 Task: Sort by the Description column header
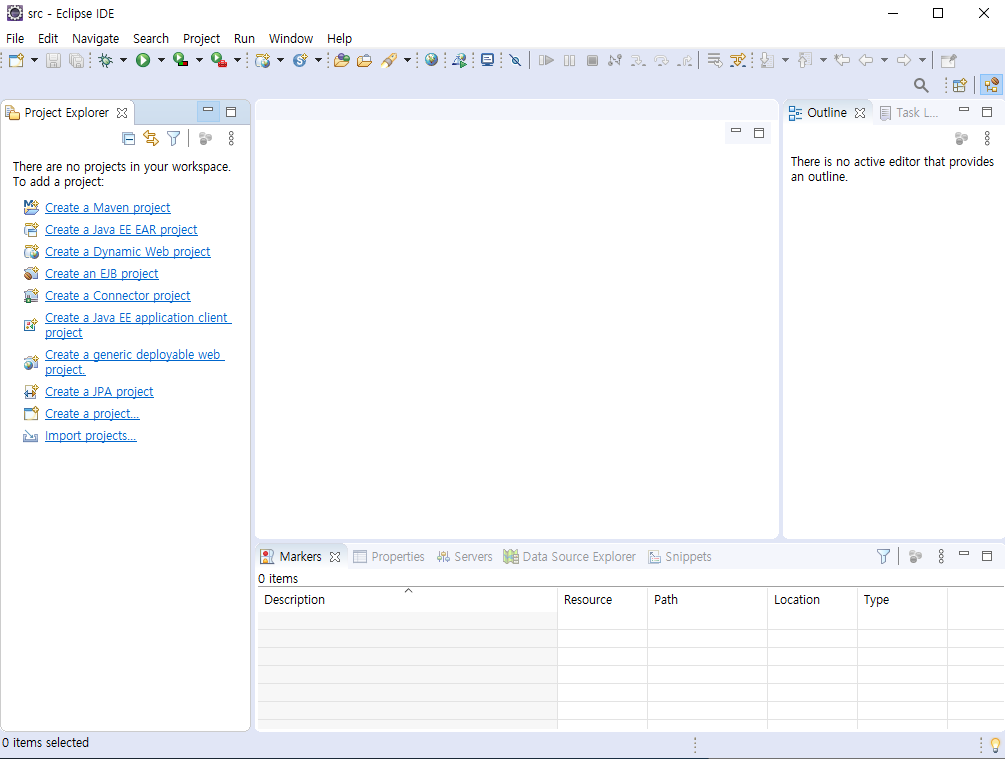point(407,599)
